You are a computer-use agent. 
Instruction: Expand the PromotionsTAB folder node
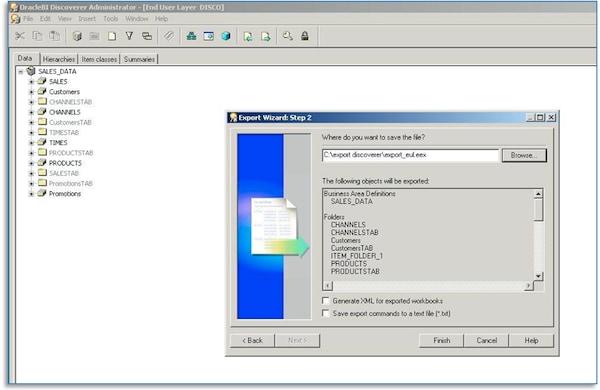click(x=32, y=184)
